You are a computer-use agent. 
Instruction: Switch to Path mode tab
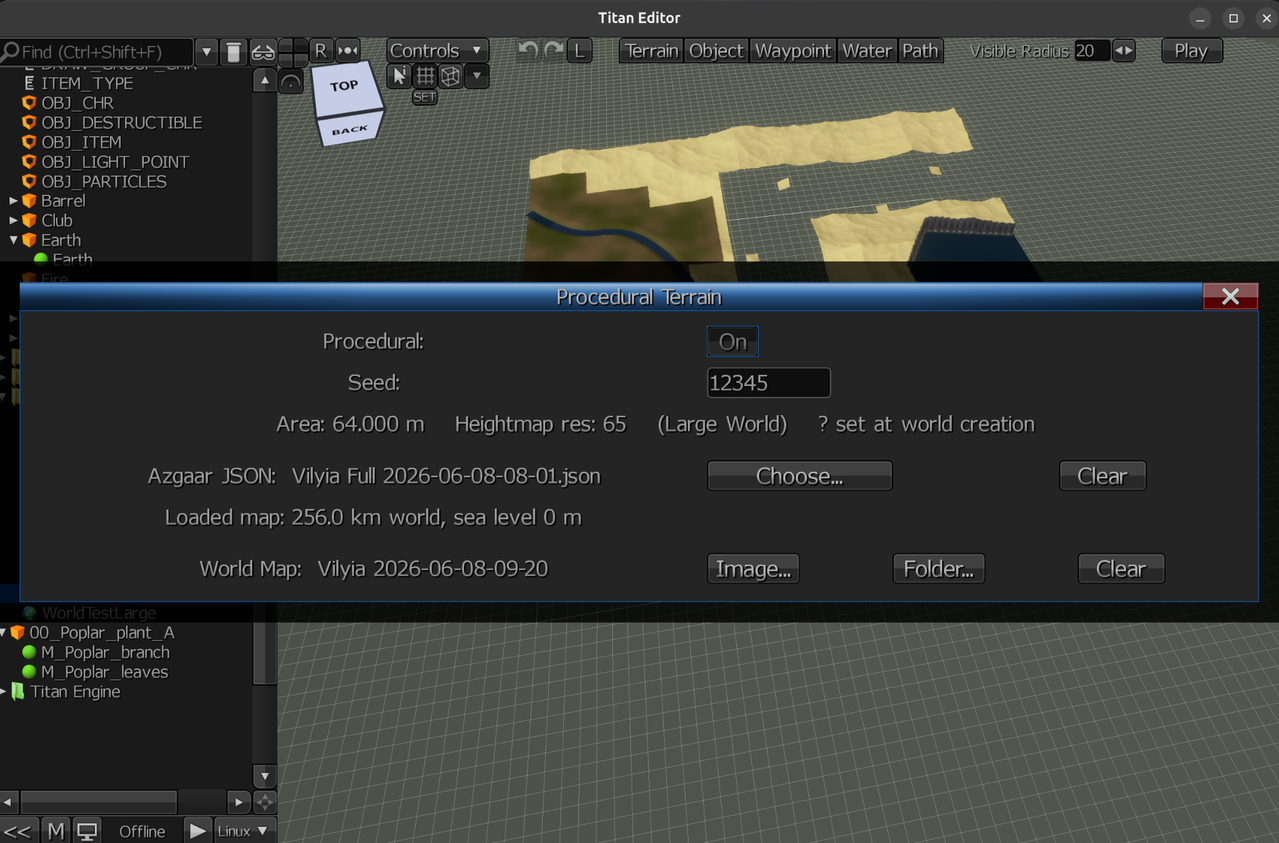click(920, 50)
